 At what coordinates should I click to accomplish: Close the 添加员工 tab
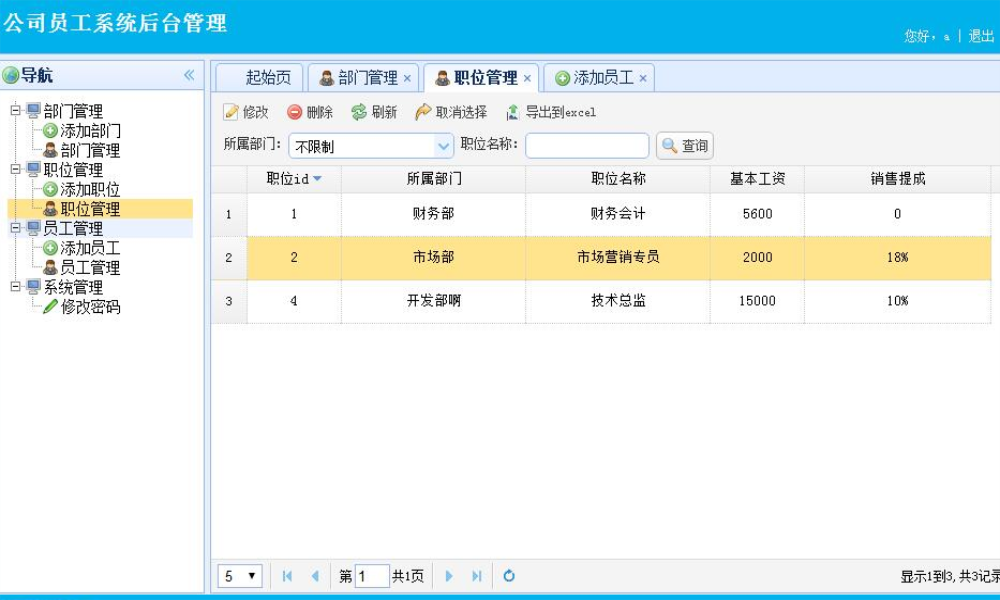643,79
